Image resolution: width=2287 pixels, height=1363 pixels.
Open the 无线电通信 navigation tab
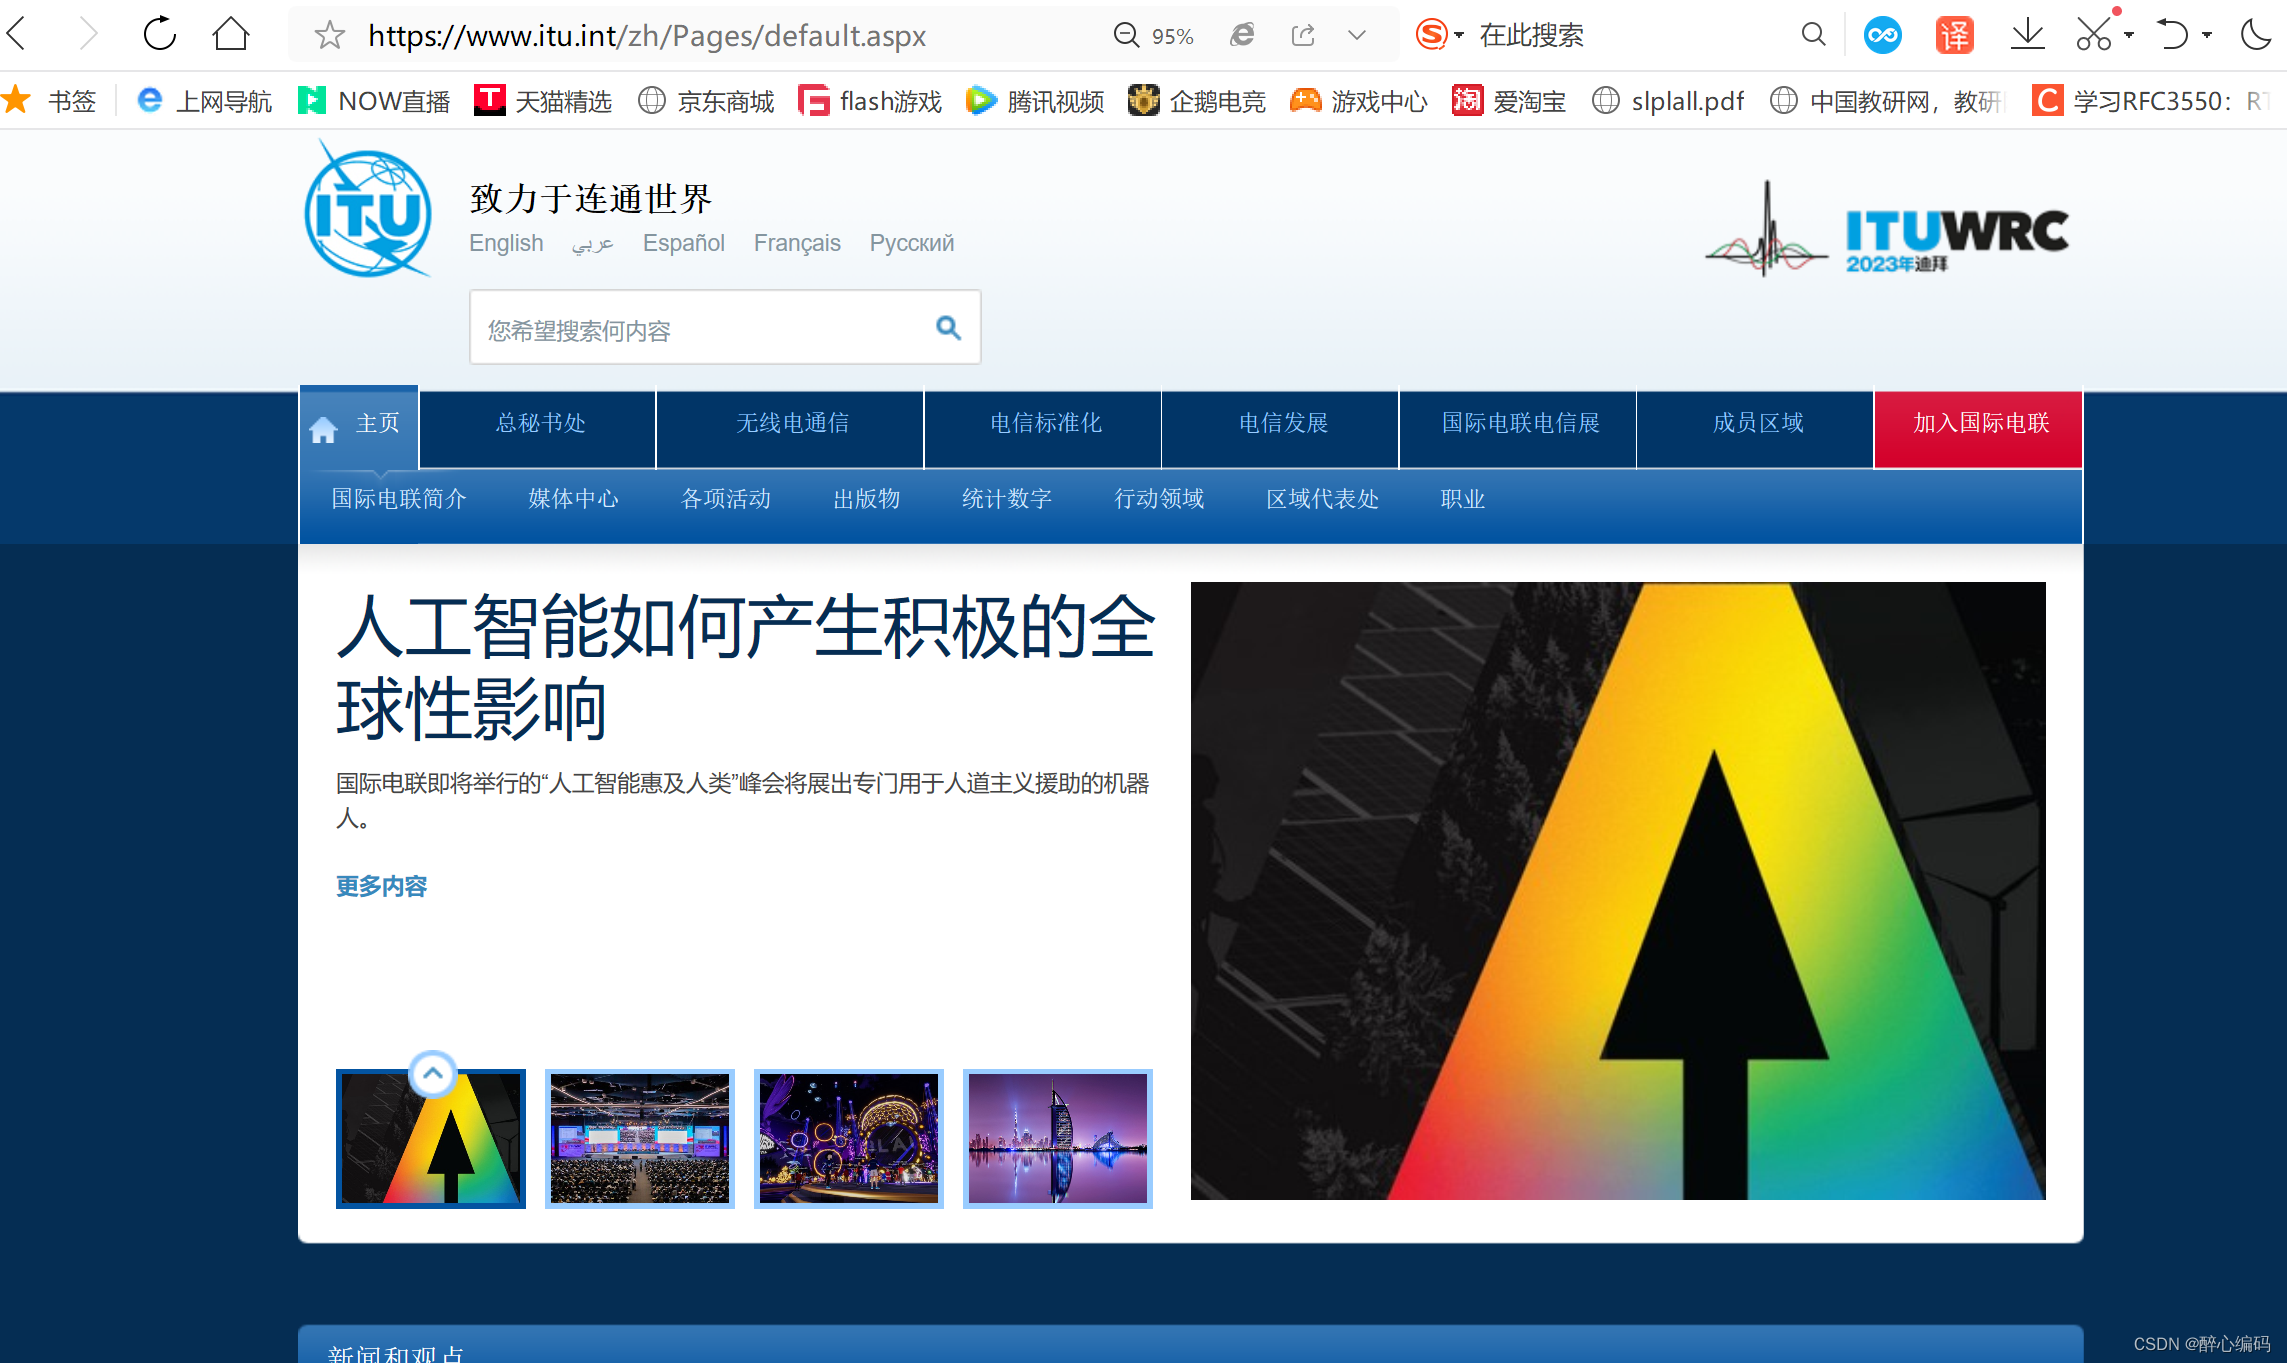click(x=791, y=423)
